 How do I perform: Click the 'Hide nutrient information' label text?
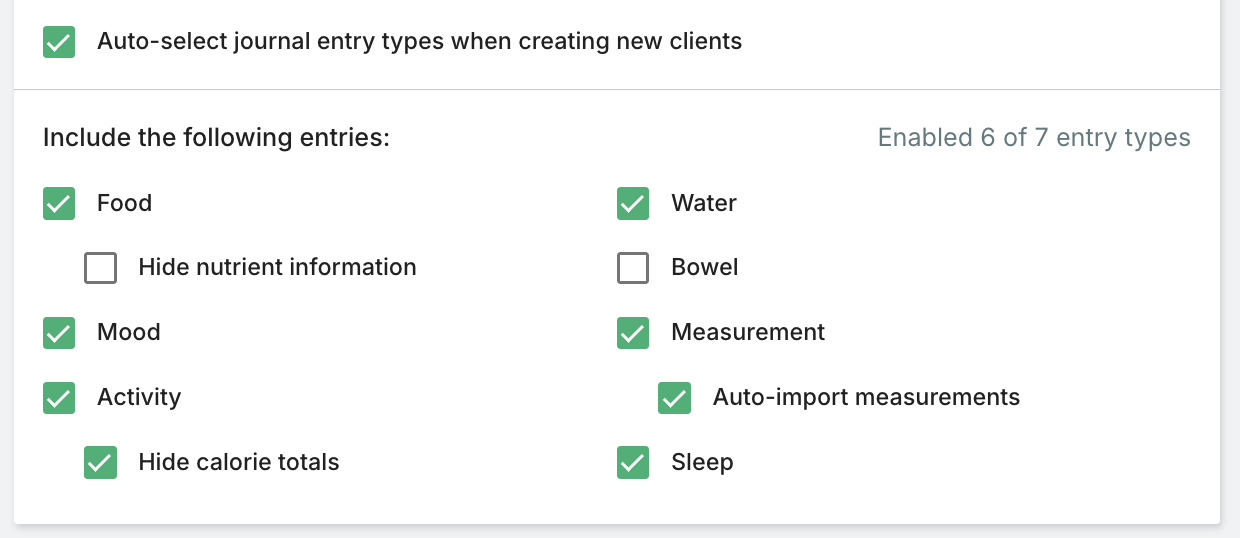click(277, 268)
